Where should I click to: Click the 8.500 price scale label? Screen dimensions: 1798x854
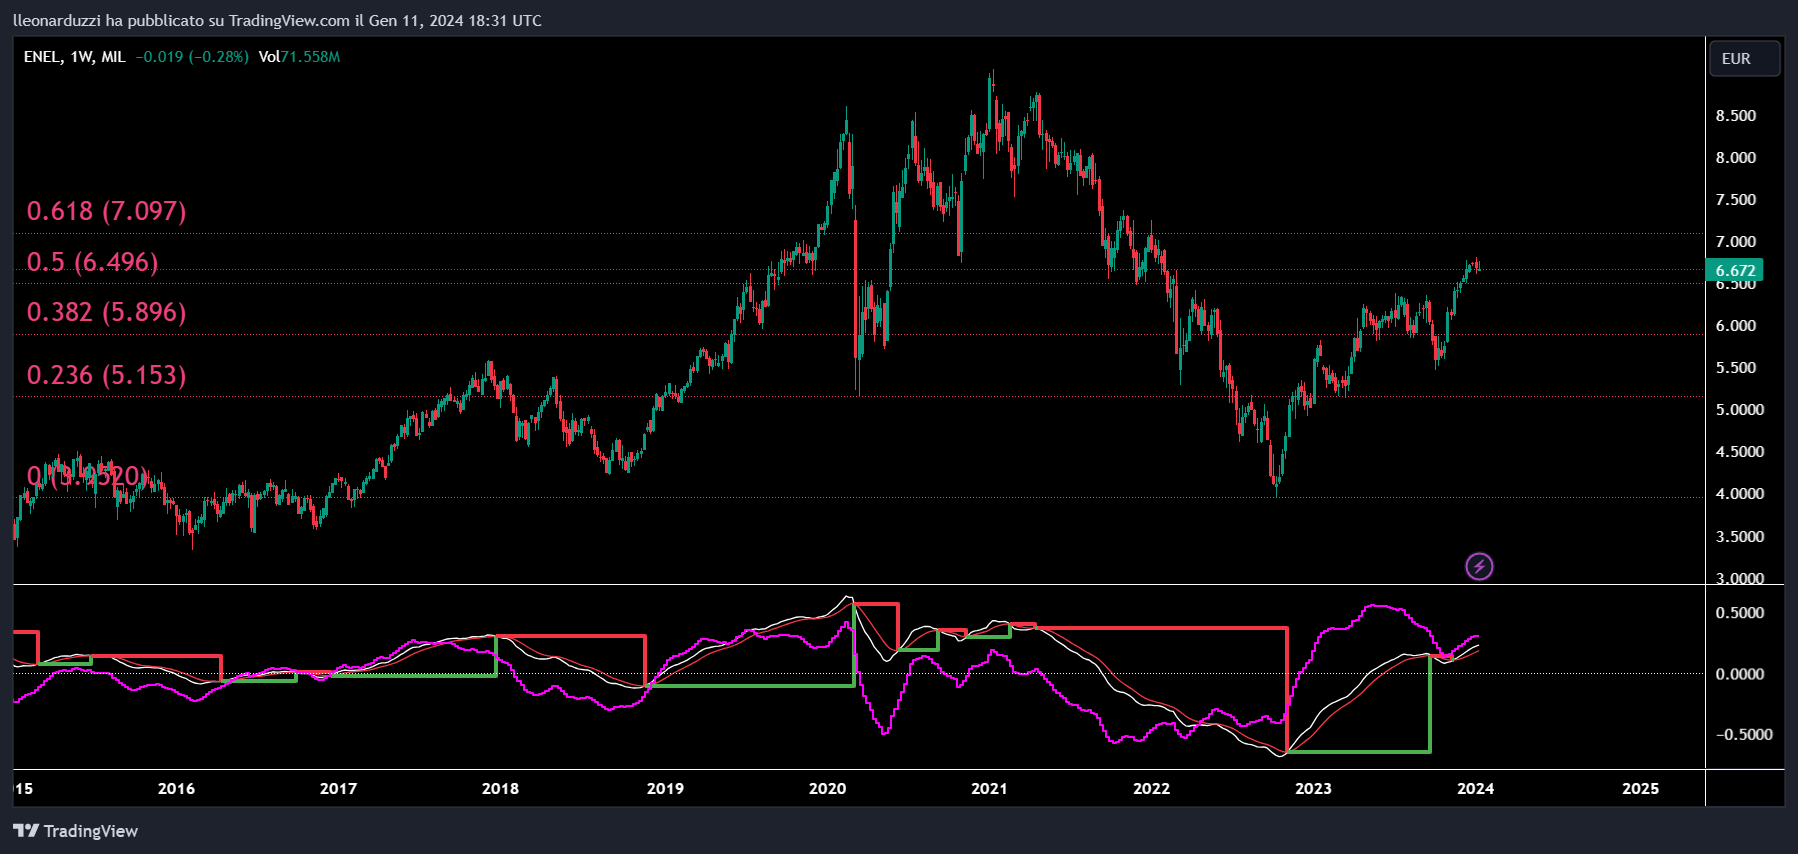(x=1736, y=116)
